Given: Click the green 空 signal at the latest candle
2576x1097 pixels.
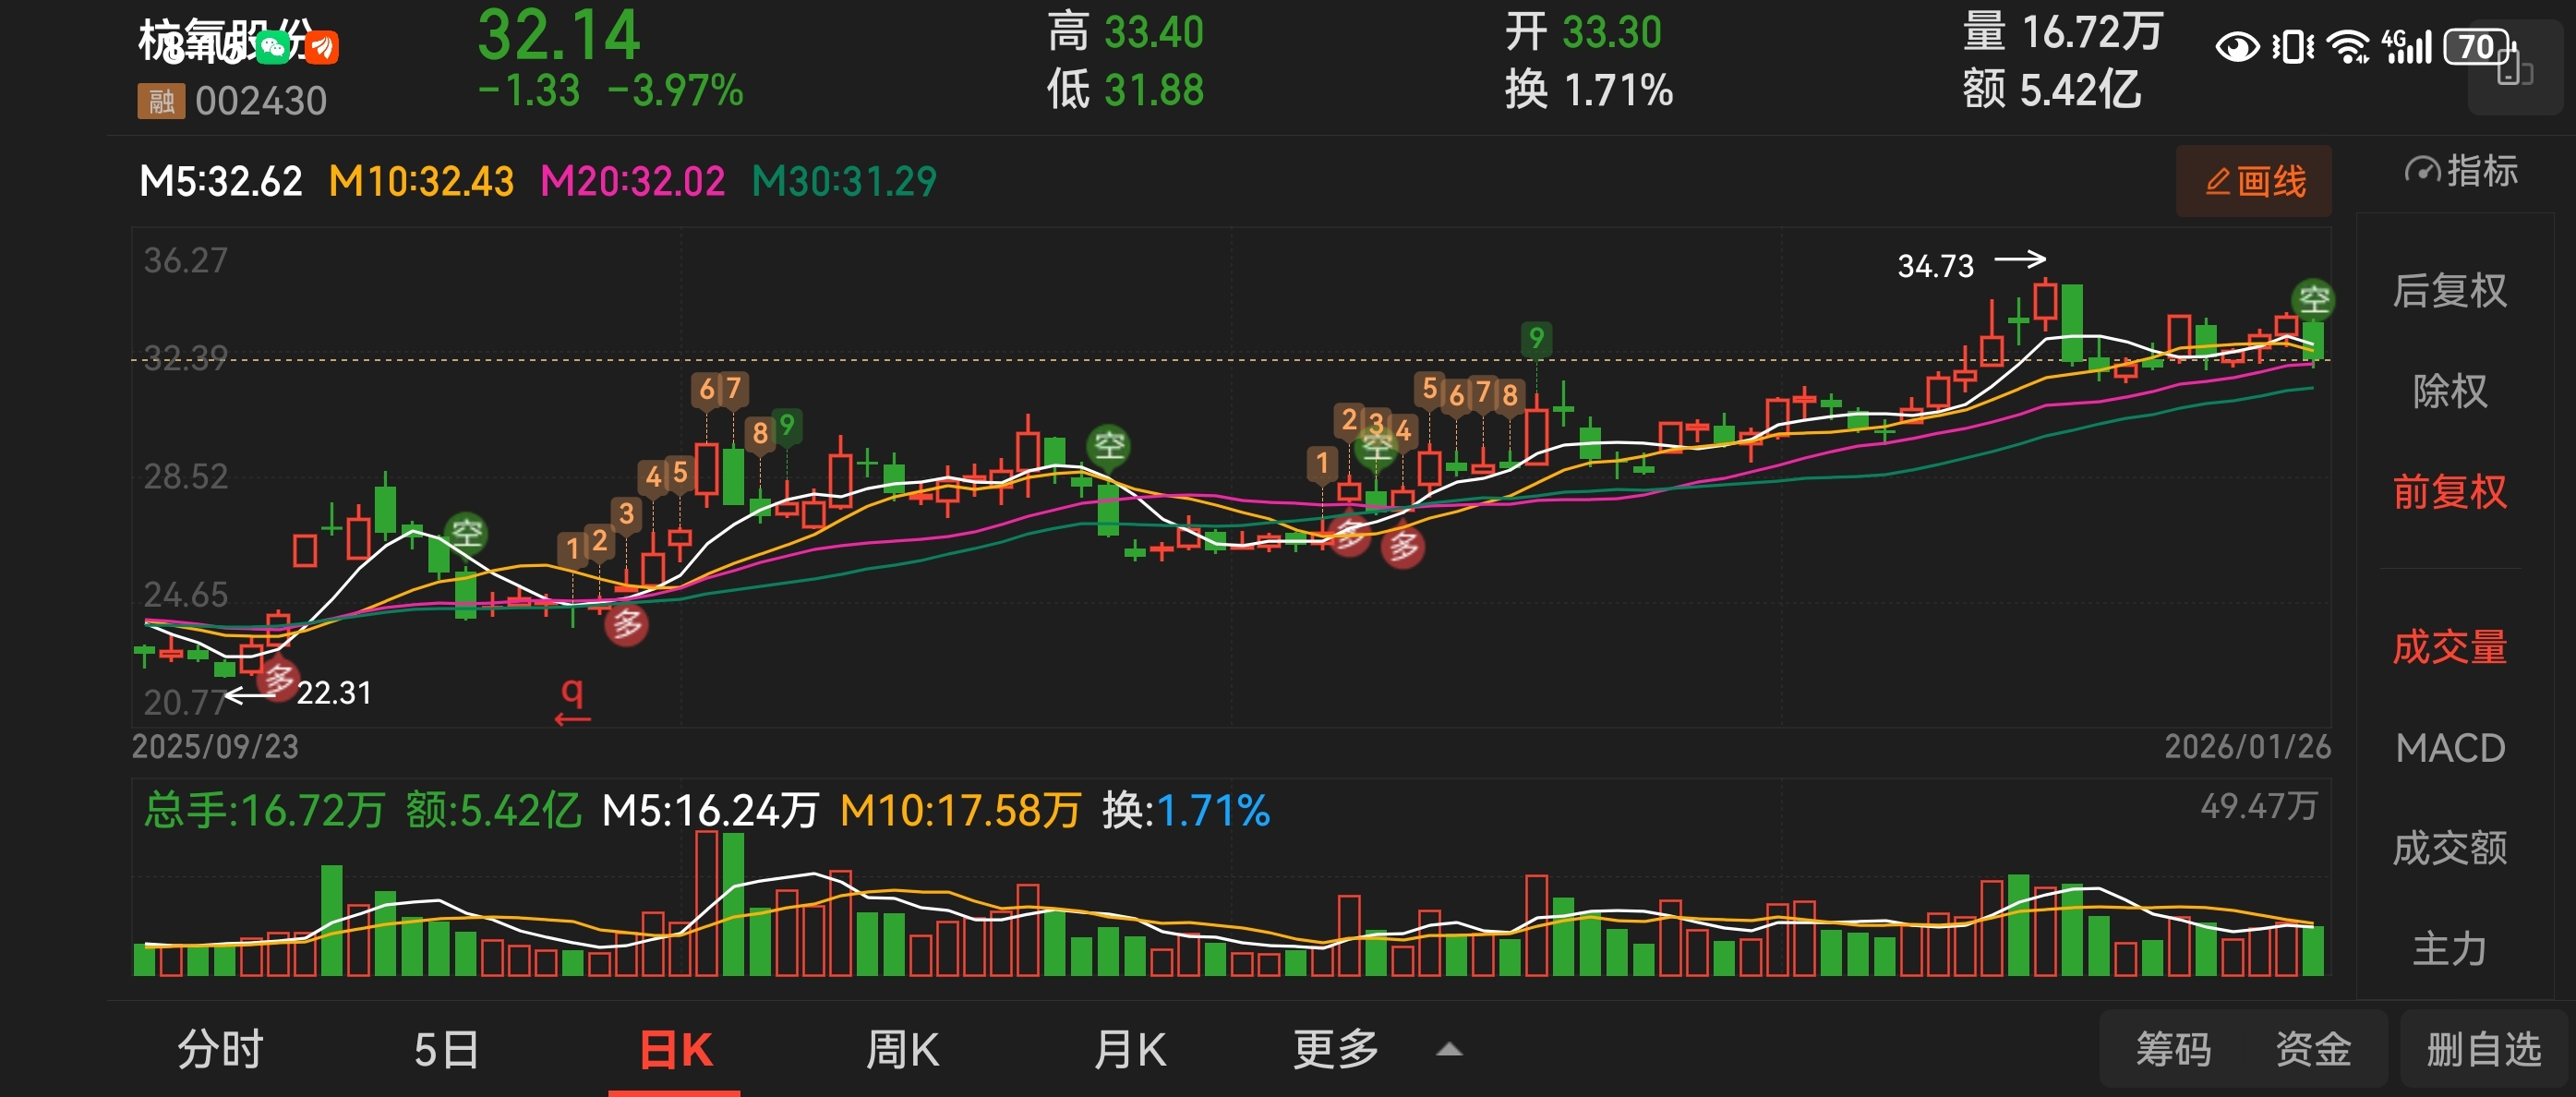Looking at the screenshot, I should (x=2312, y=298).
